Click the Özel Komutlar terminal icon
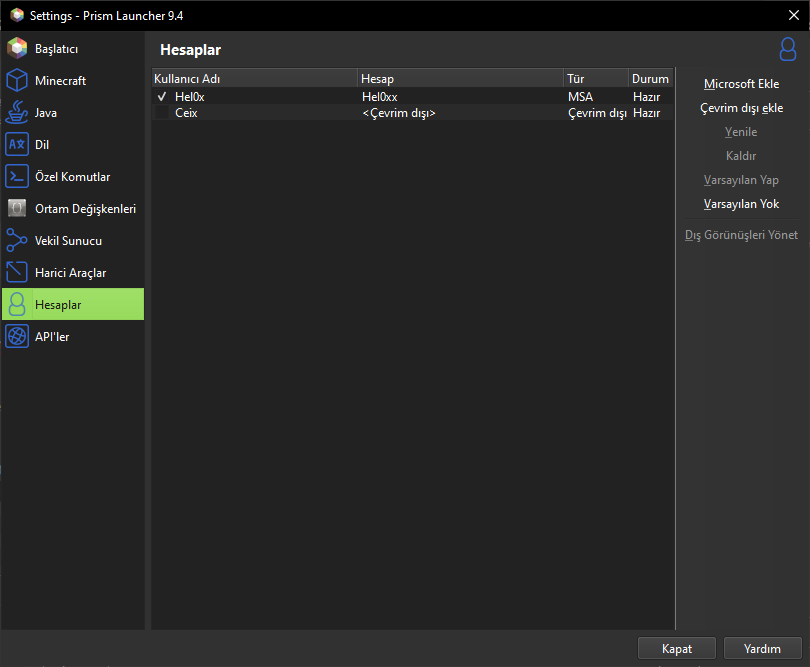 [17, 177]
